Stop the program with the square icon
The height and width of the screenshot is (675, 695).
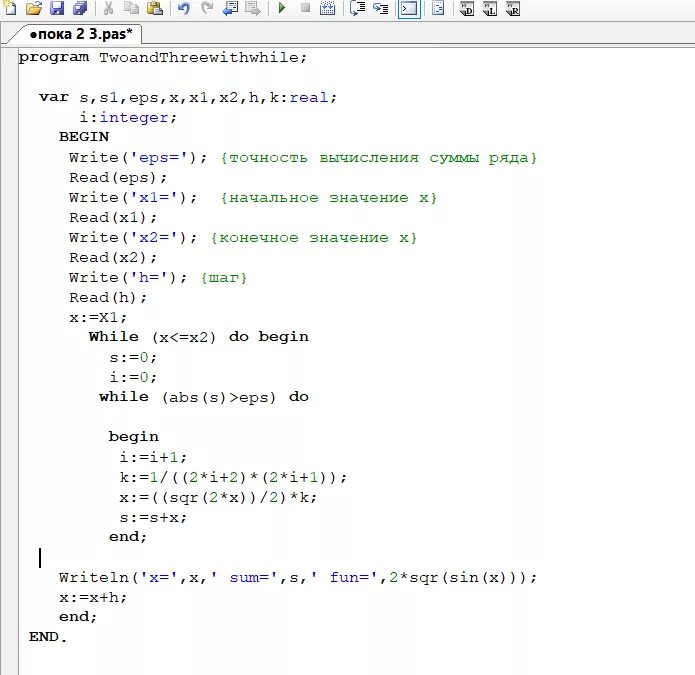pos(305,8)
